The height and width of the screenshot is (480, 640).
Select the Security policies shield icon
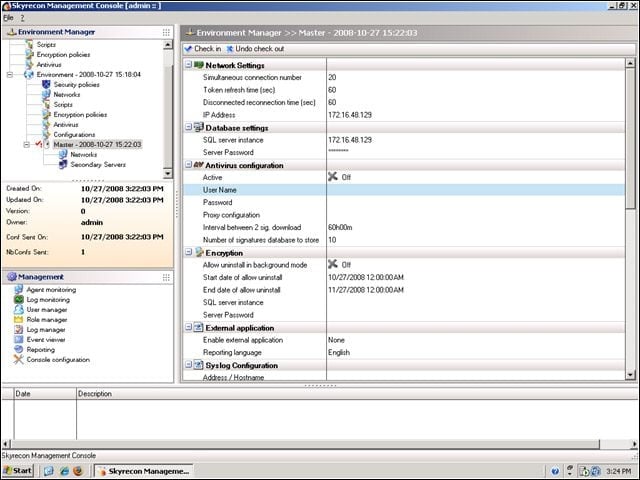click(x=46, y=84)
